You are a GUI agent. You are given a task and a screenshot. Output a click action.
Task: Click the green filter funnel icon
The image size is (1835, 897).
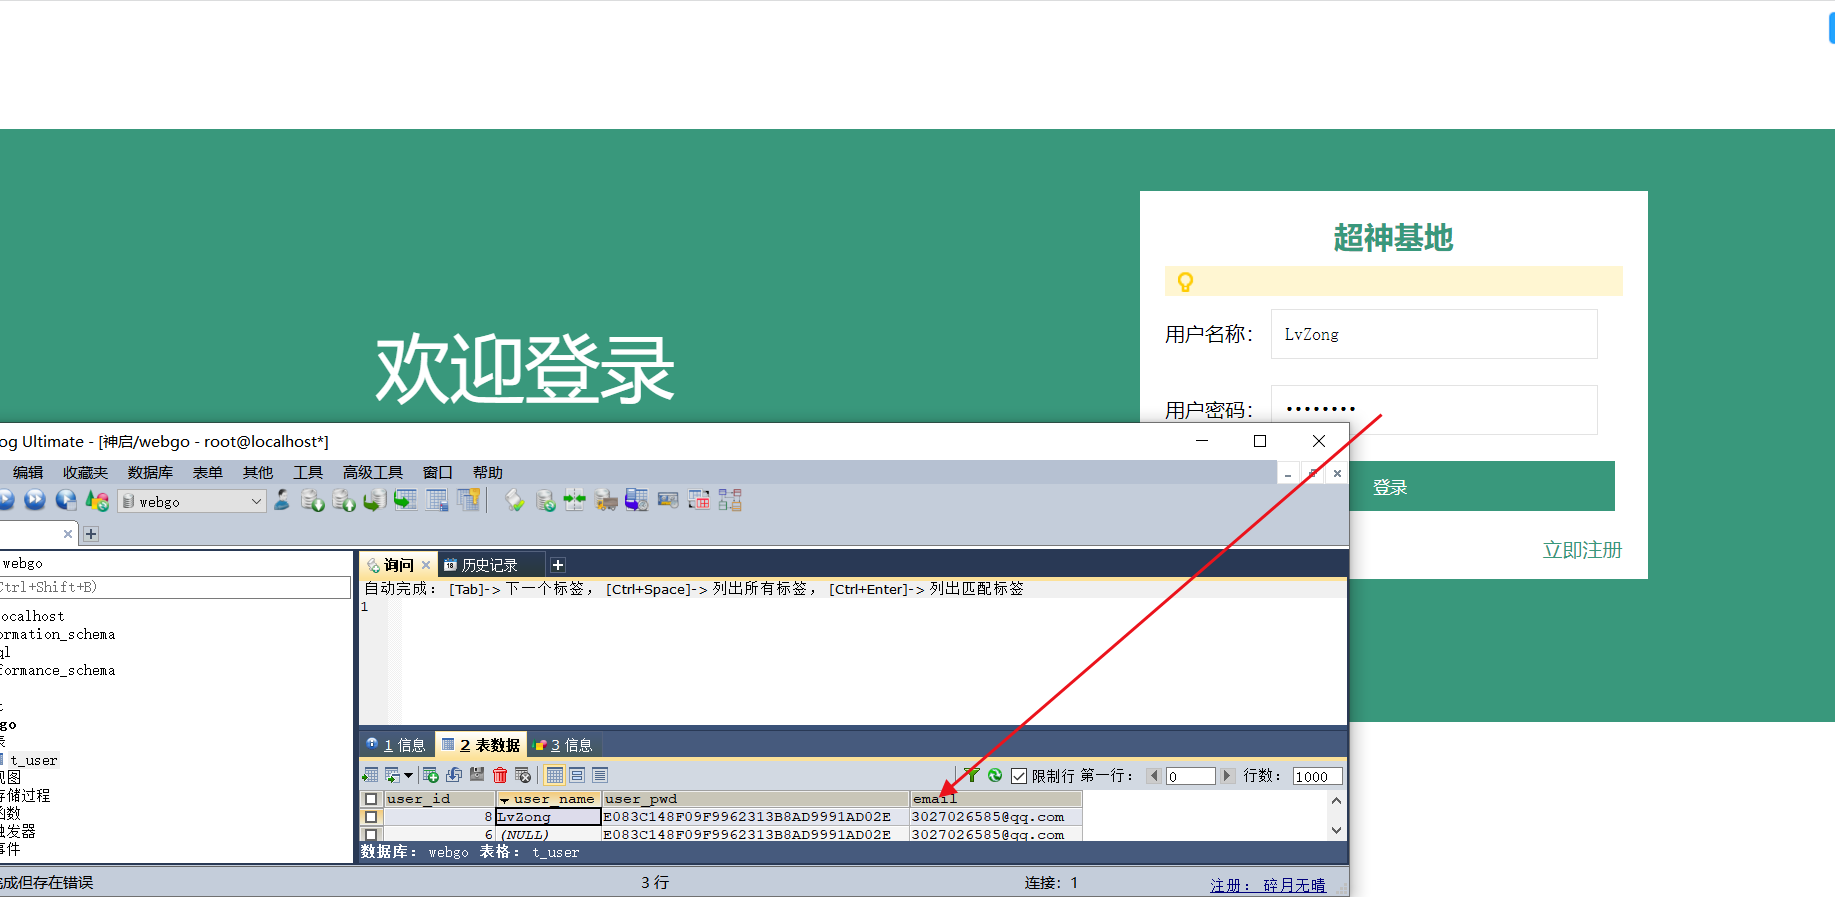point(972,775)
